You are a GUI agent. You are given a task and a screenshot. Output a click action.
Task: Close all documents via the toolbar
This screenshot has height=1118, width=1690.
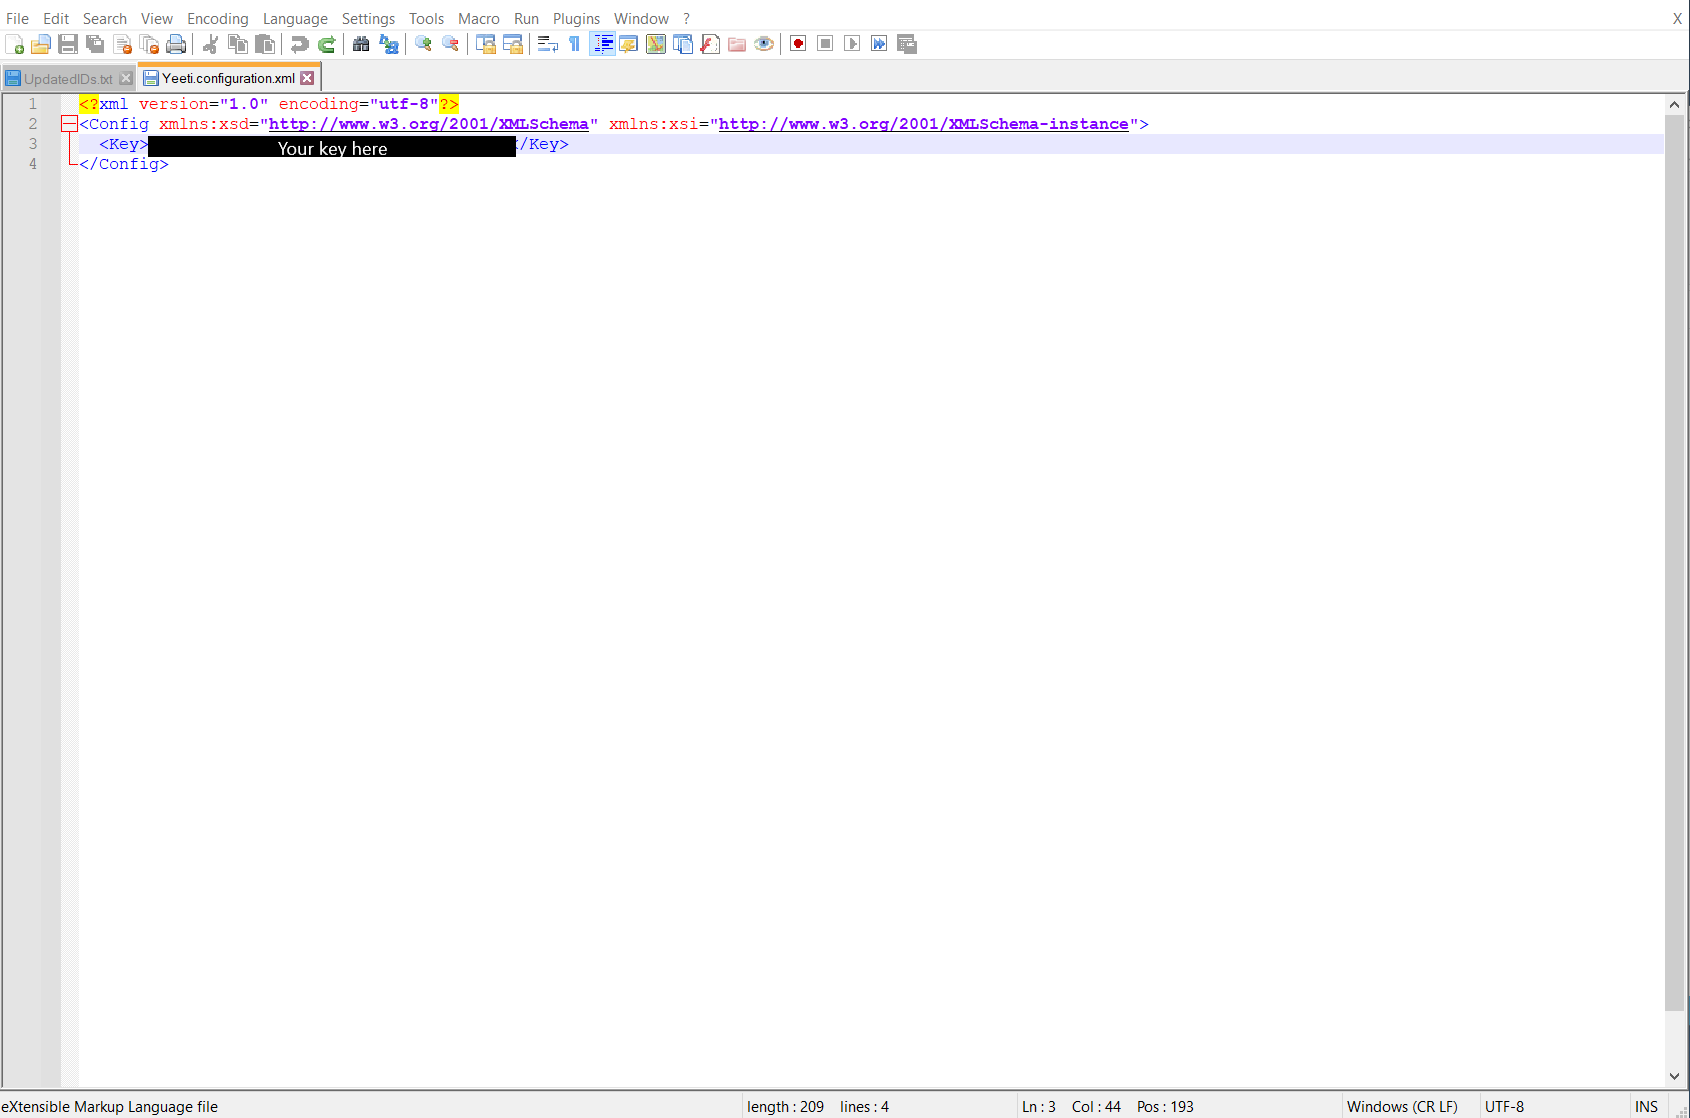coord(149,44)
